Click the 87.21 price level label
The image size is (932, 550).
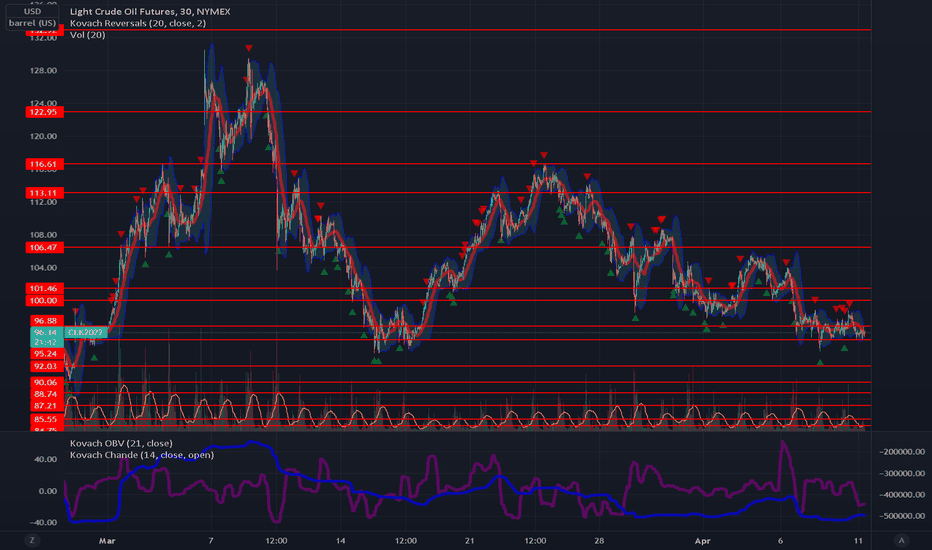46,406
